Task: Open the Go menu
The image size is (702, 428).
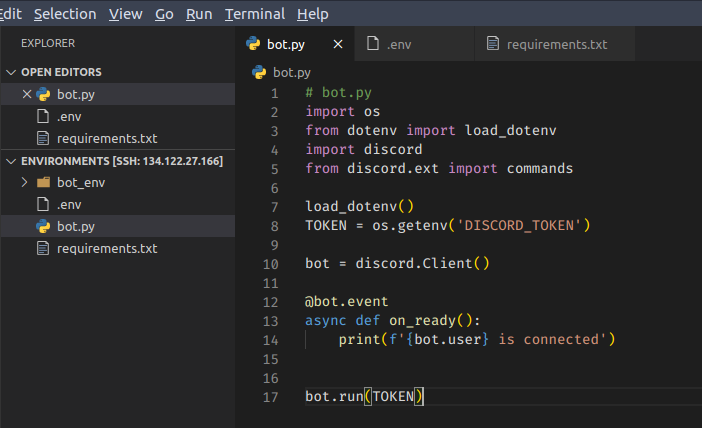Action: (x=164, y=14)
